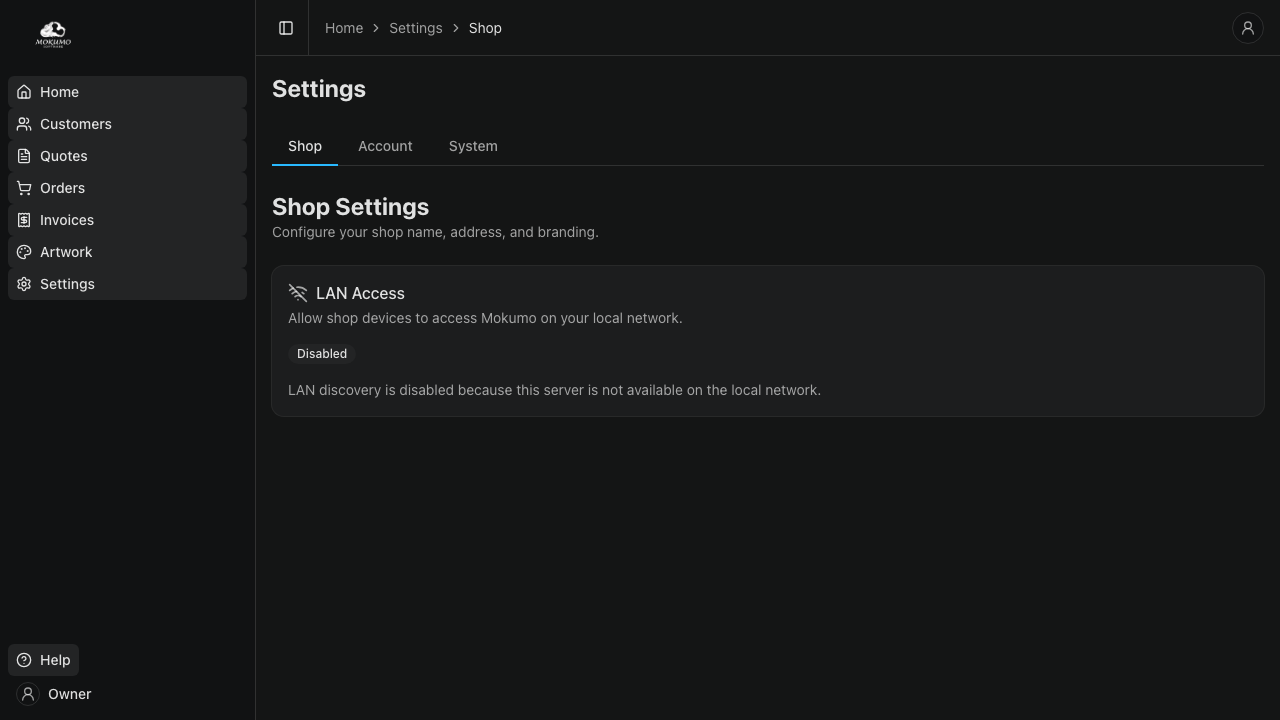This screenshot has height=720, width=1280.
Task: Click the house icon beside Home in the sidebar
Action: pos(24,92)
